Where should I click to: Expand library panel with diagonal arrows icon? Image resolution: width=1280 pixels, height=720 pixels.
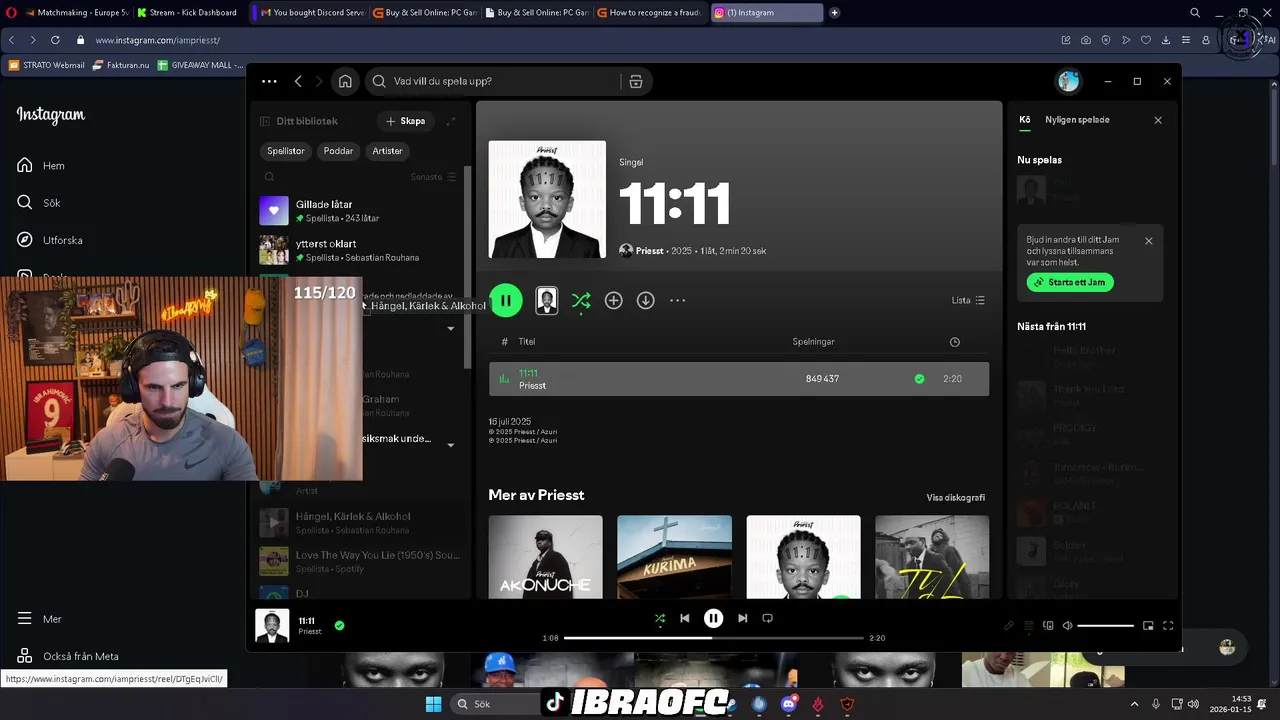click(x=451, y=121)
